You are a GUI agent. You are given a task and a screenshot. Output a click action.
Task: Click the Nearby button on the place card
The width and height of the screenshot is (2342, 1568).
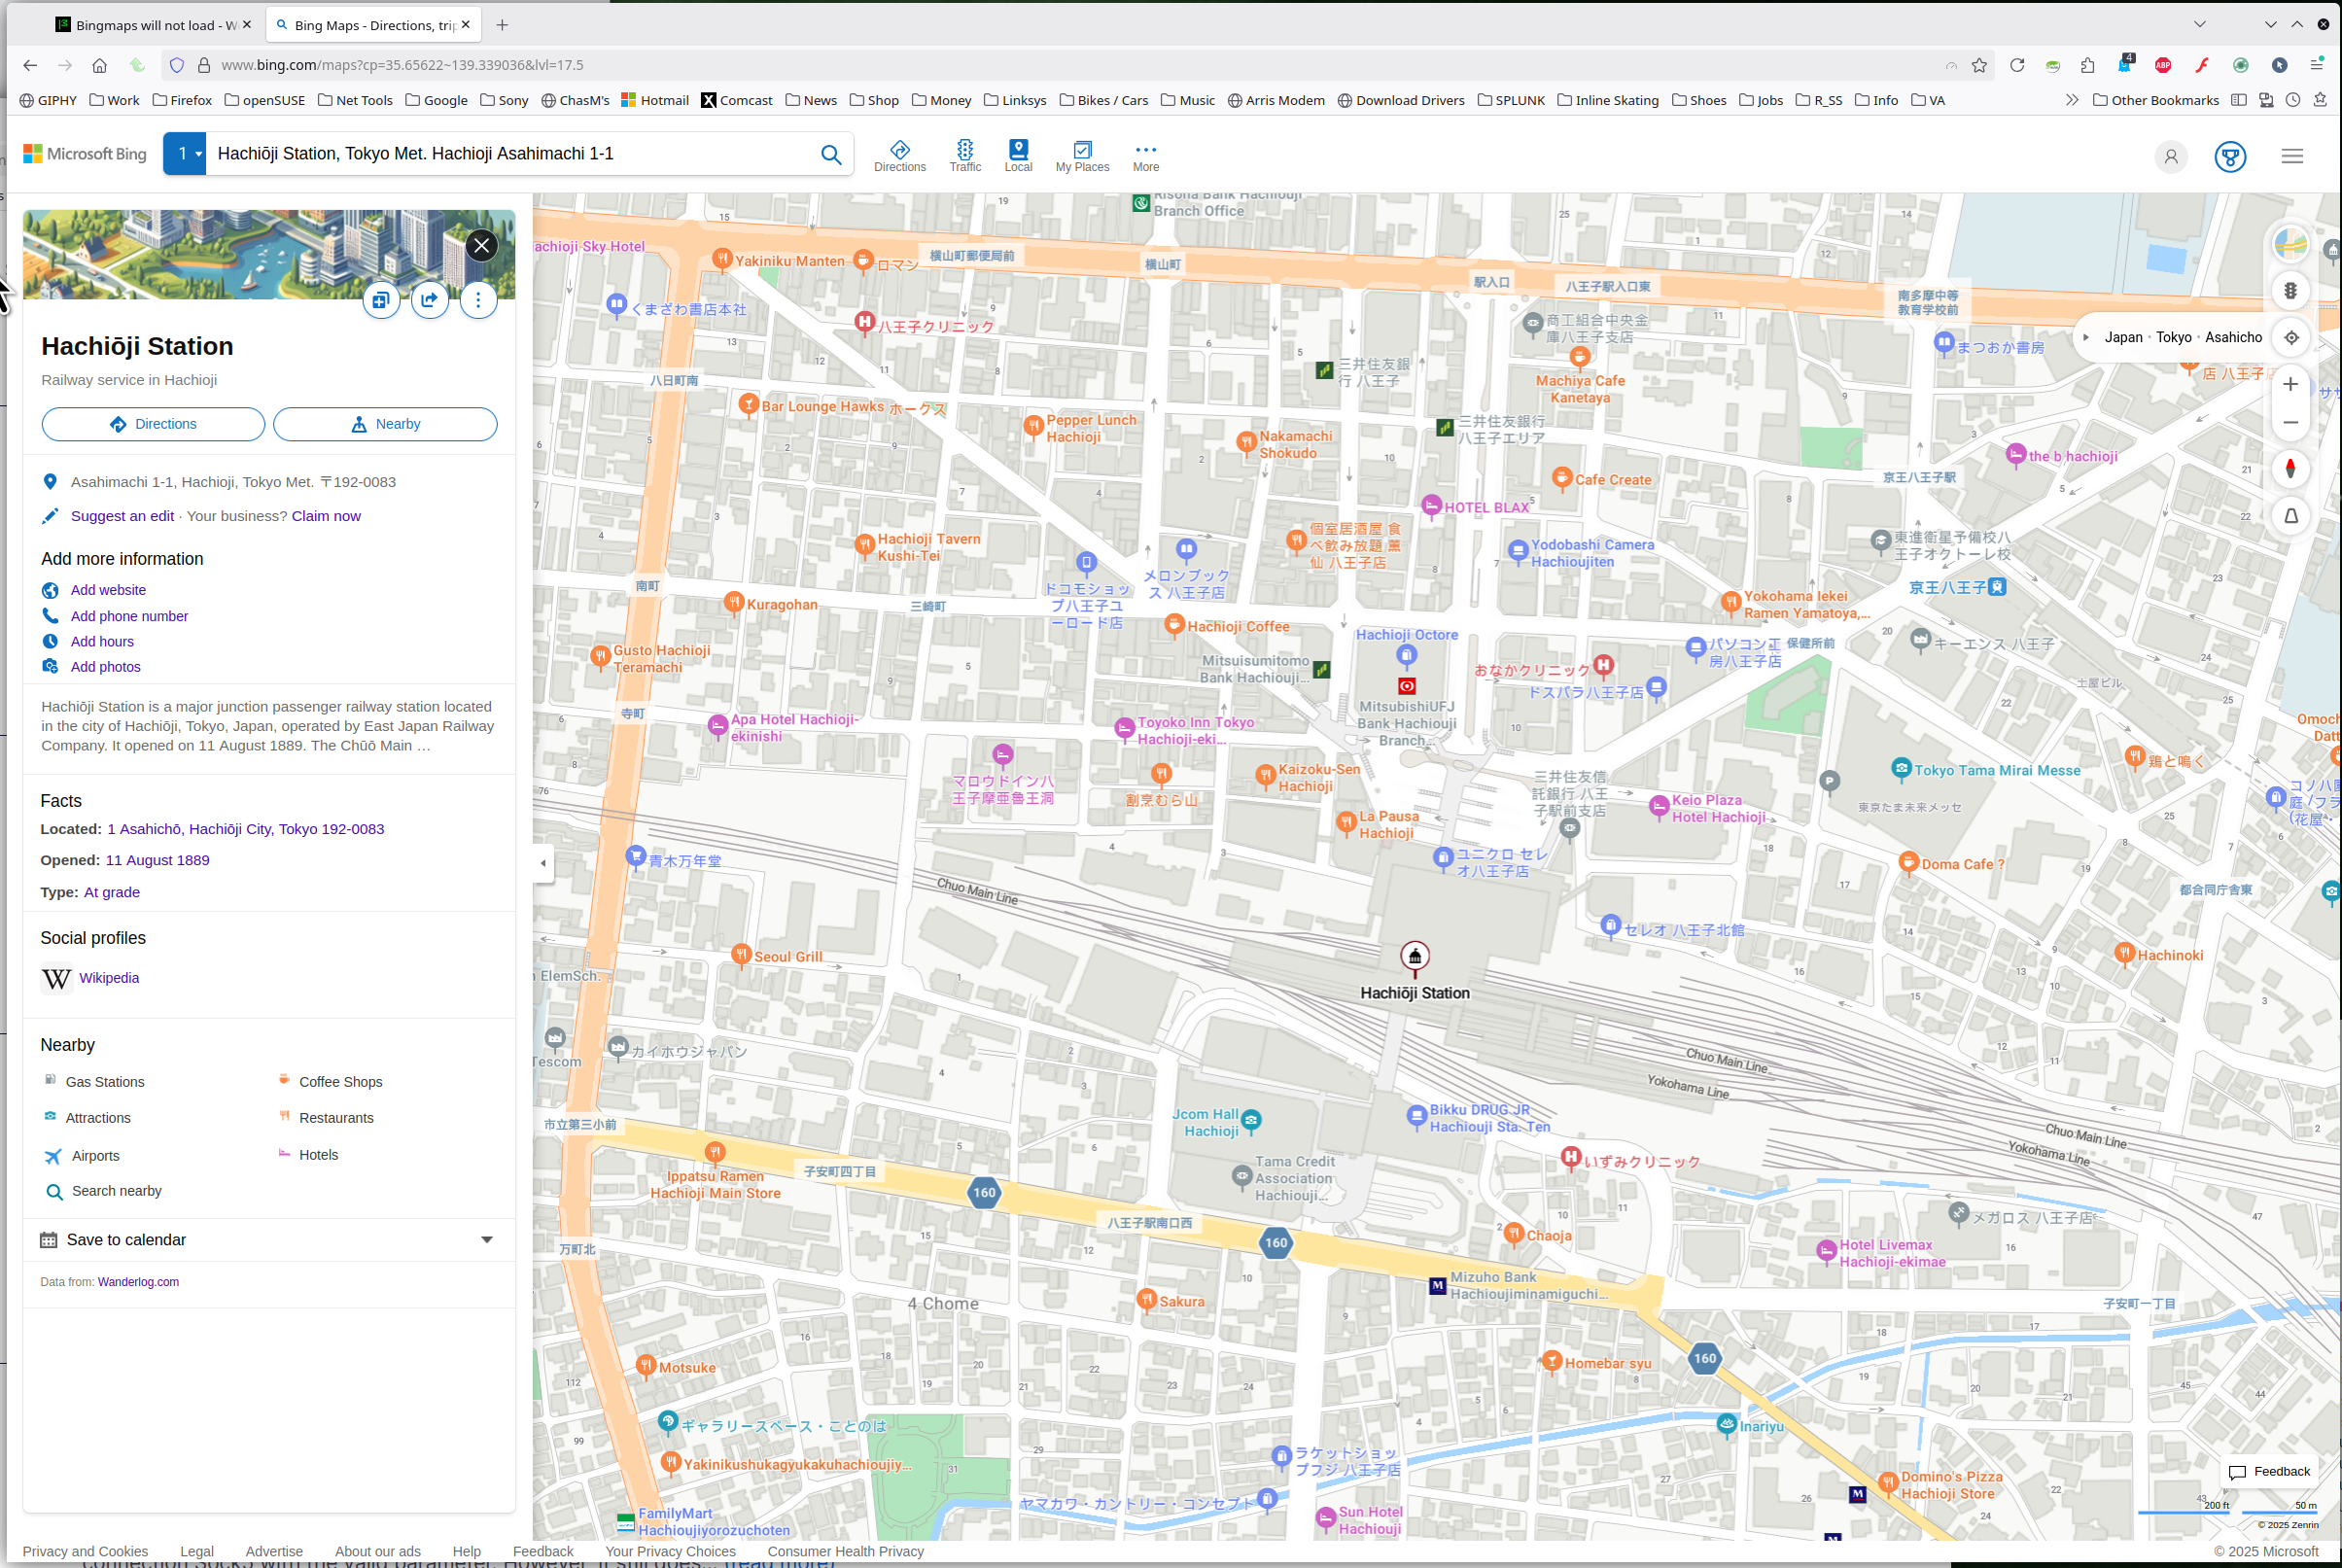click(385, 424)
